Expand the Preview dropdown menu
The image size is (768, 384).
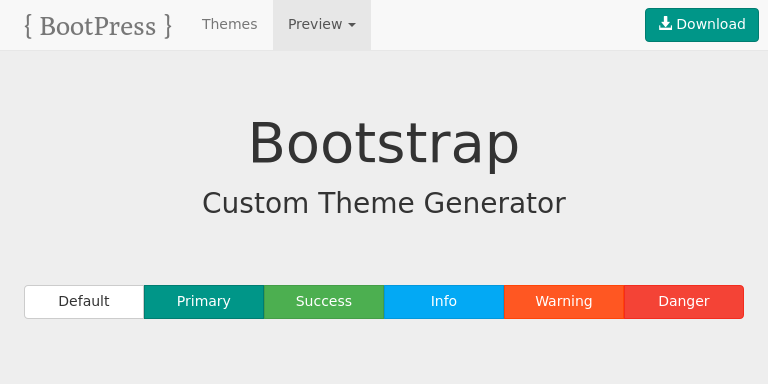coord(322,25)
